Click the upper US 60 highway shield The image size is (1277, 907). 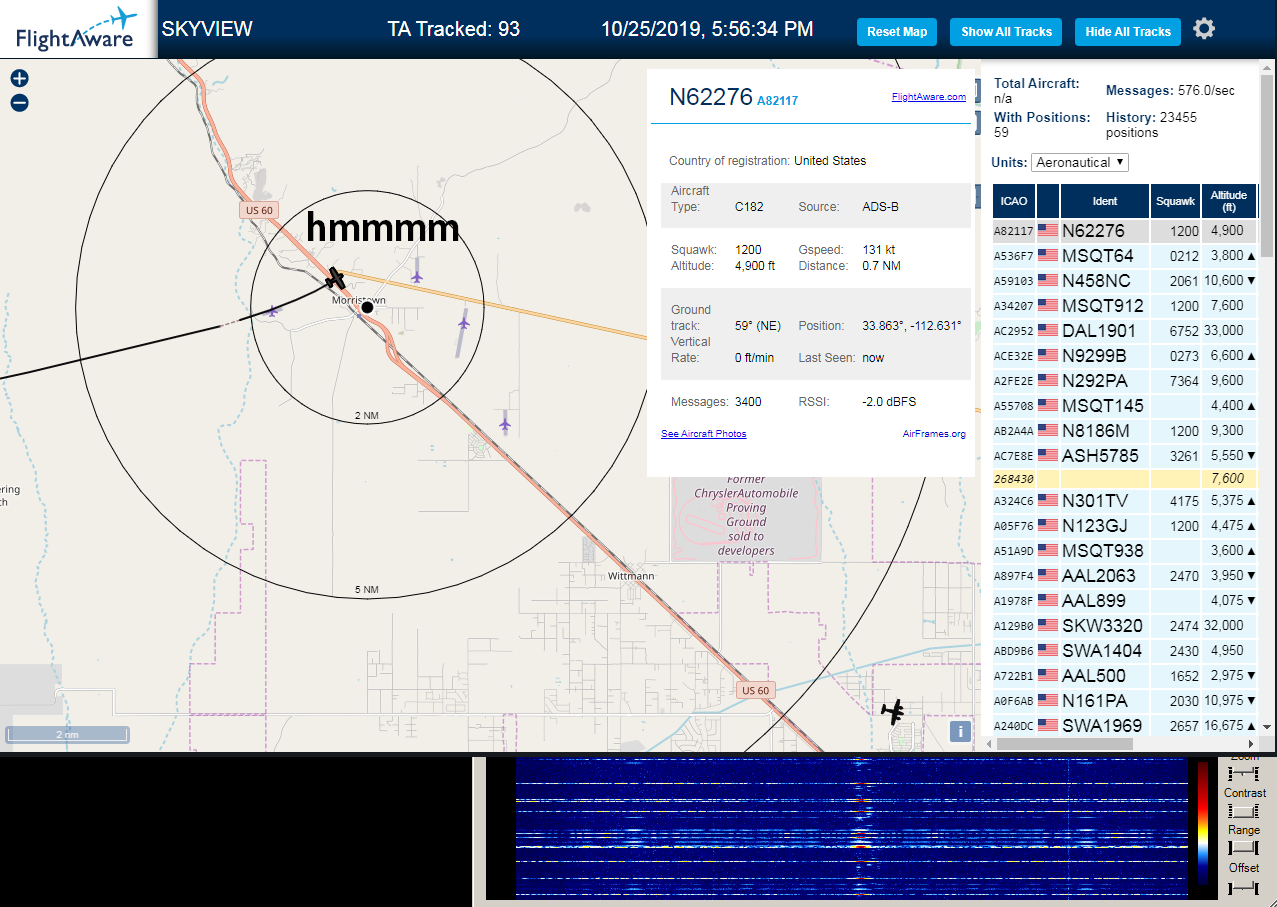[x=259, y=210]
